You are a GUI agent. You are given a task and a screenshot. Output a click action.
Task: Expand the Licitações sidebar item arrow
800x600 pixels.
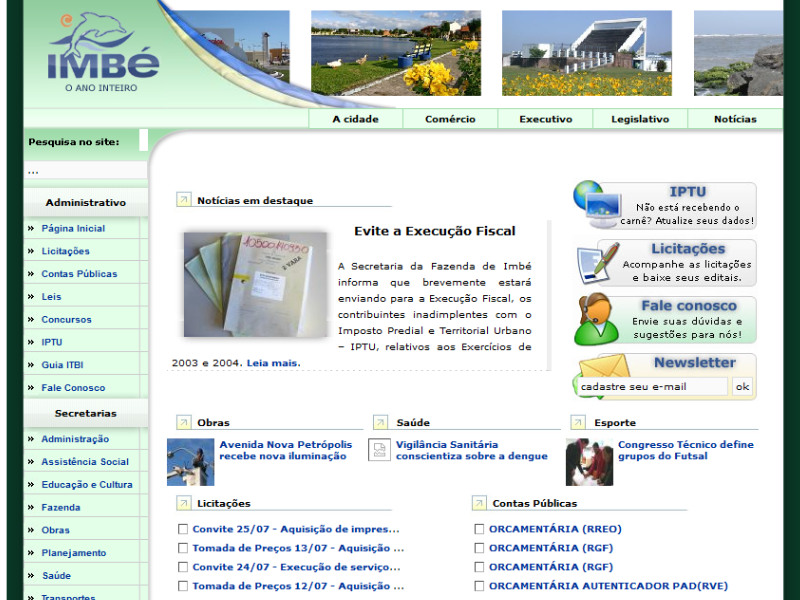click(31, 251)
